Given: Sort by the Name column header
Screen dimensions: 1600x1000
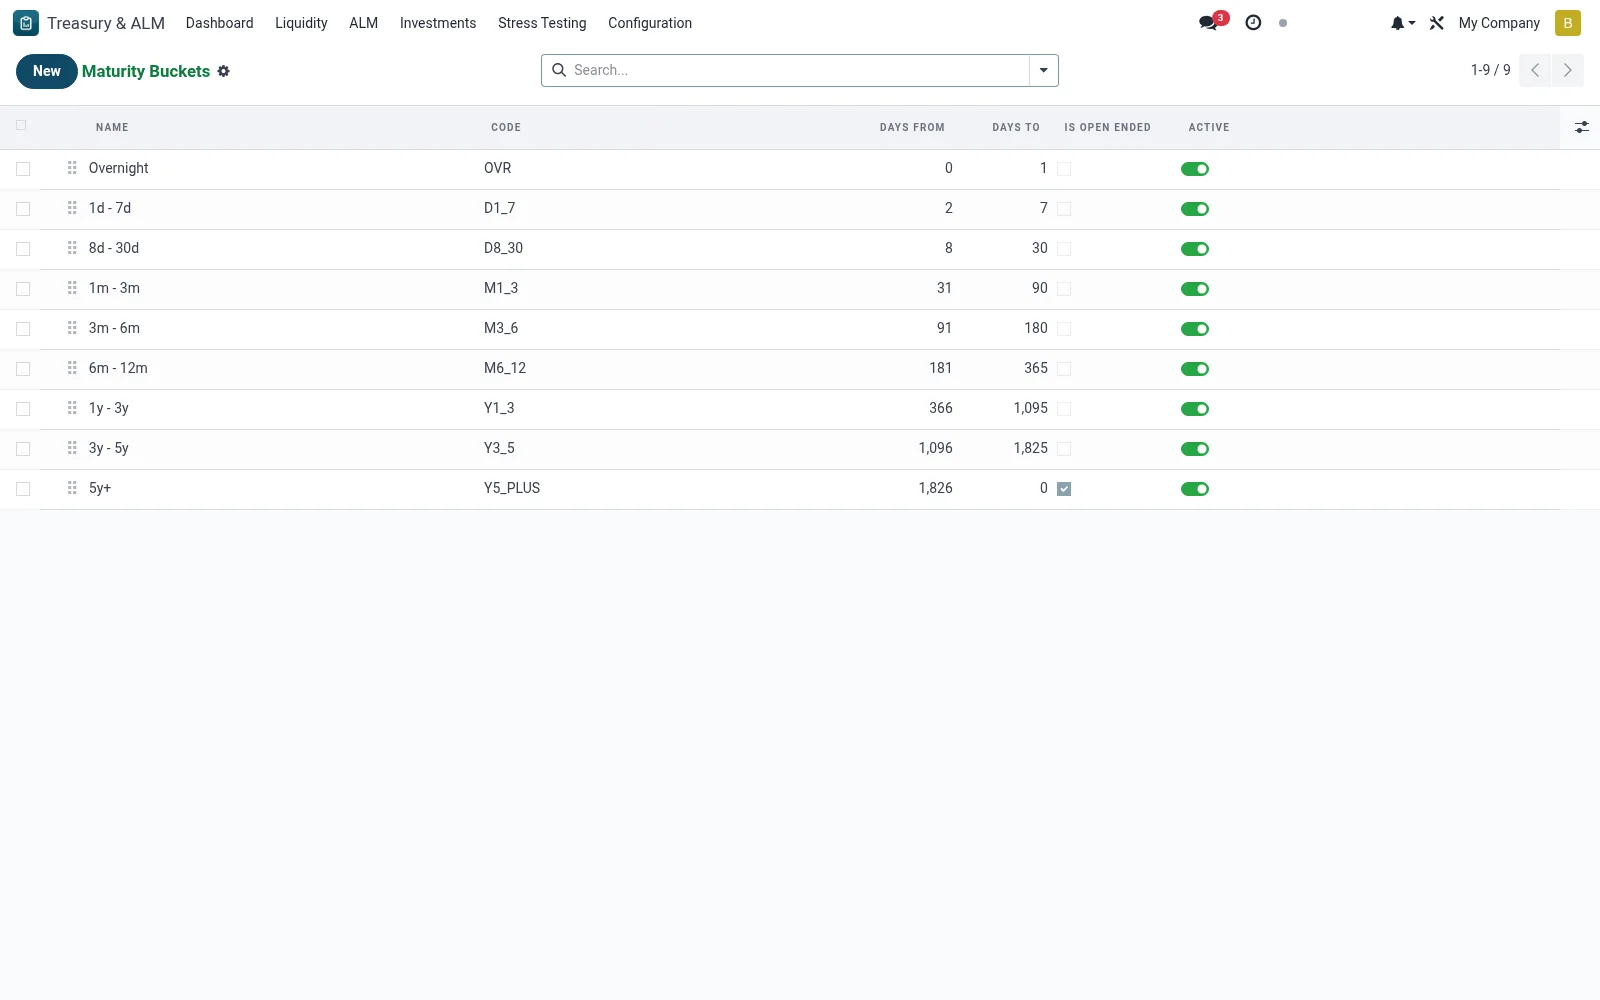Looking at the screenshot, I should (x=112, y=127).
